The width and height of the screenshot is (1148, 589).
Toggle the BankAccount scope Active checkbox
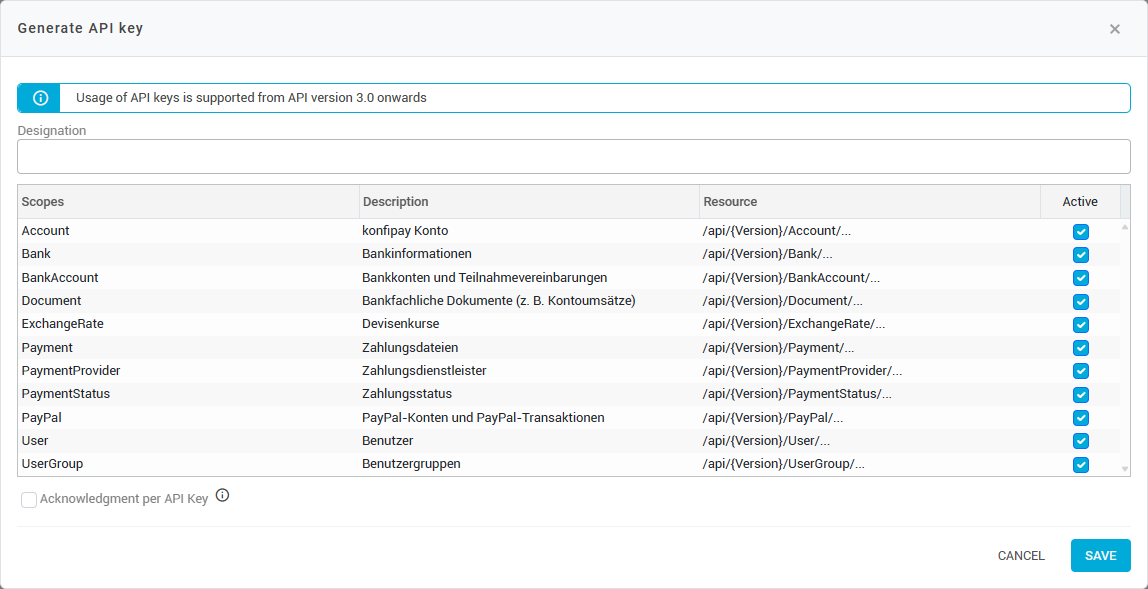point(1080,278)
